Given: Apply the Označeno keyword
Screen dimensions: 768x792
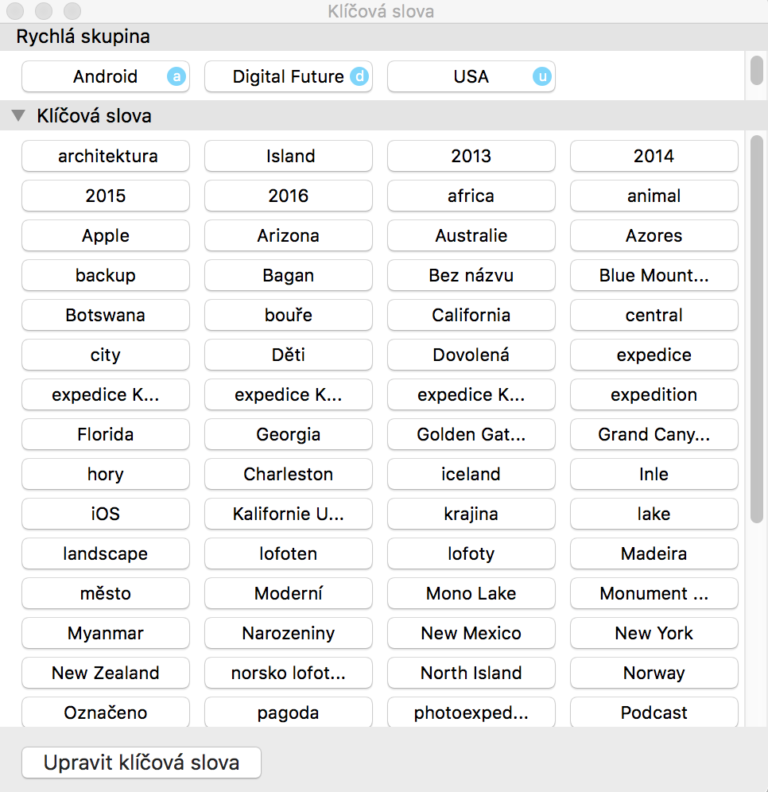Looking at the screenshot, I should (x=106, y=713).
